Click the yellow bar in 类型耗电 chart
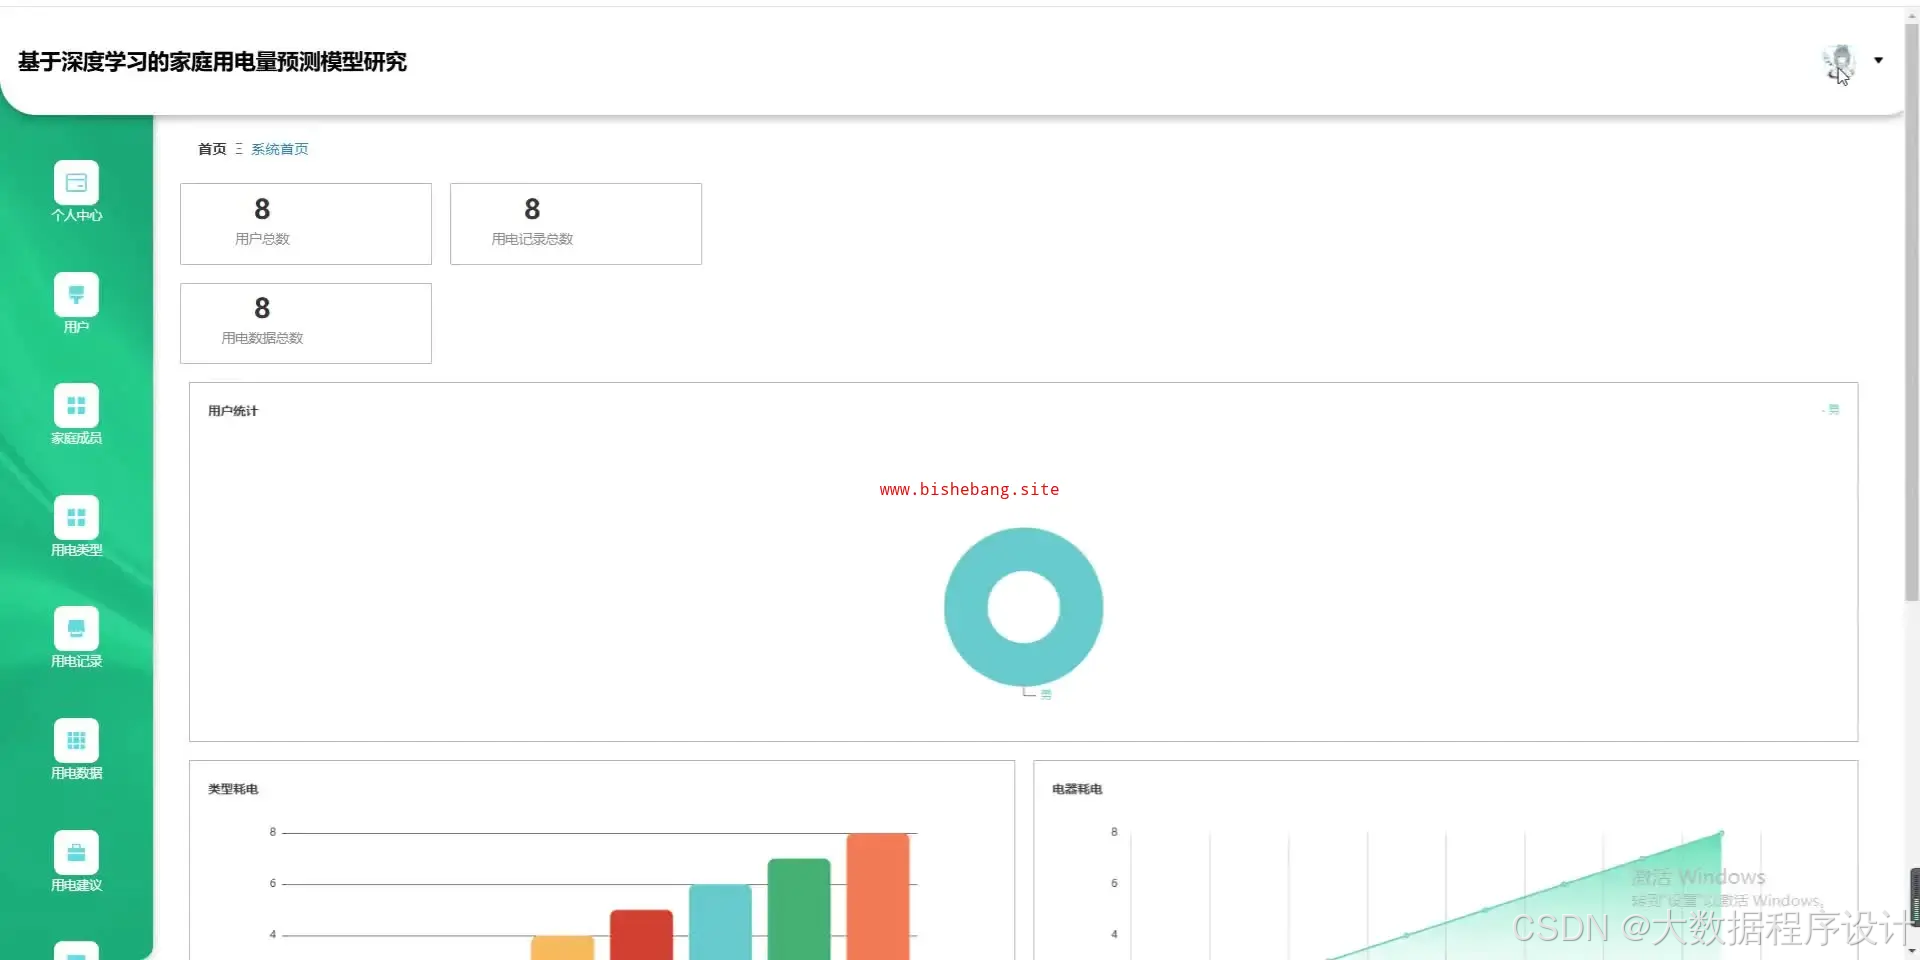This screenshot has height=960, width=1920. click(562, 948)
